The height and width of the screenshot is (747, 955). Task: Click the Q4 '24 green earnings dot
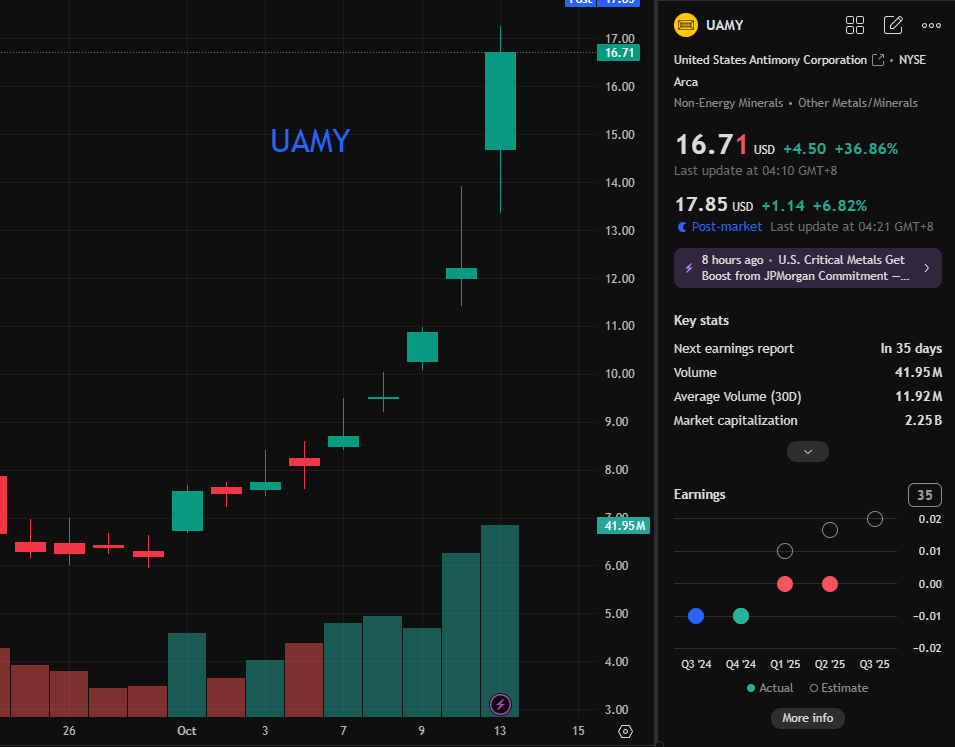tap(741, 616)
